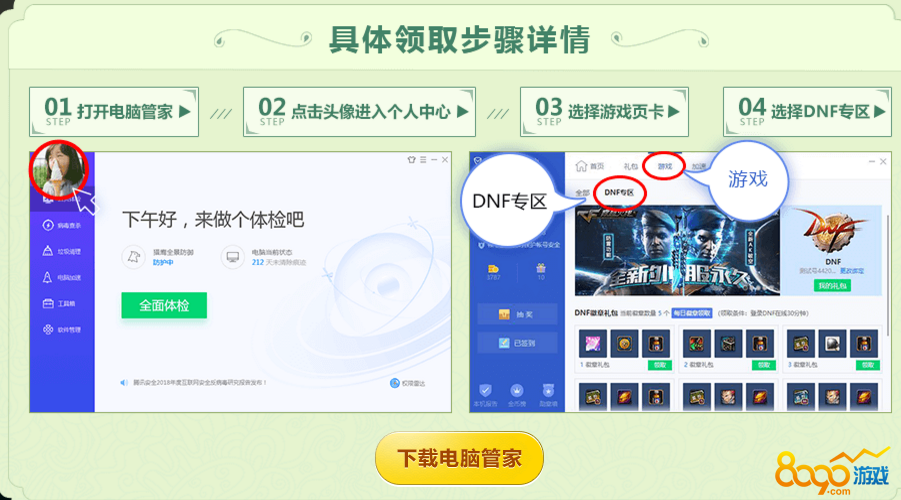
Task: Open 病毒查杀 in the left sidebar
Action: (62, 225)
